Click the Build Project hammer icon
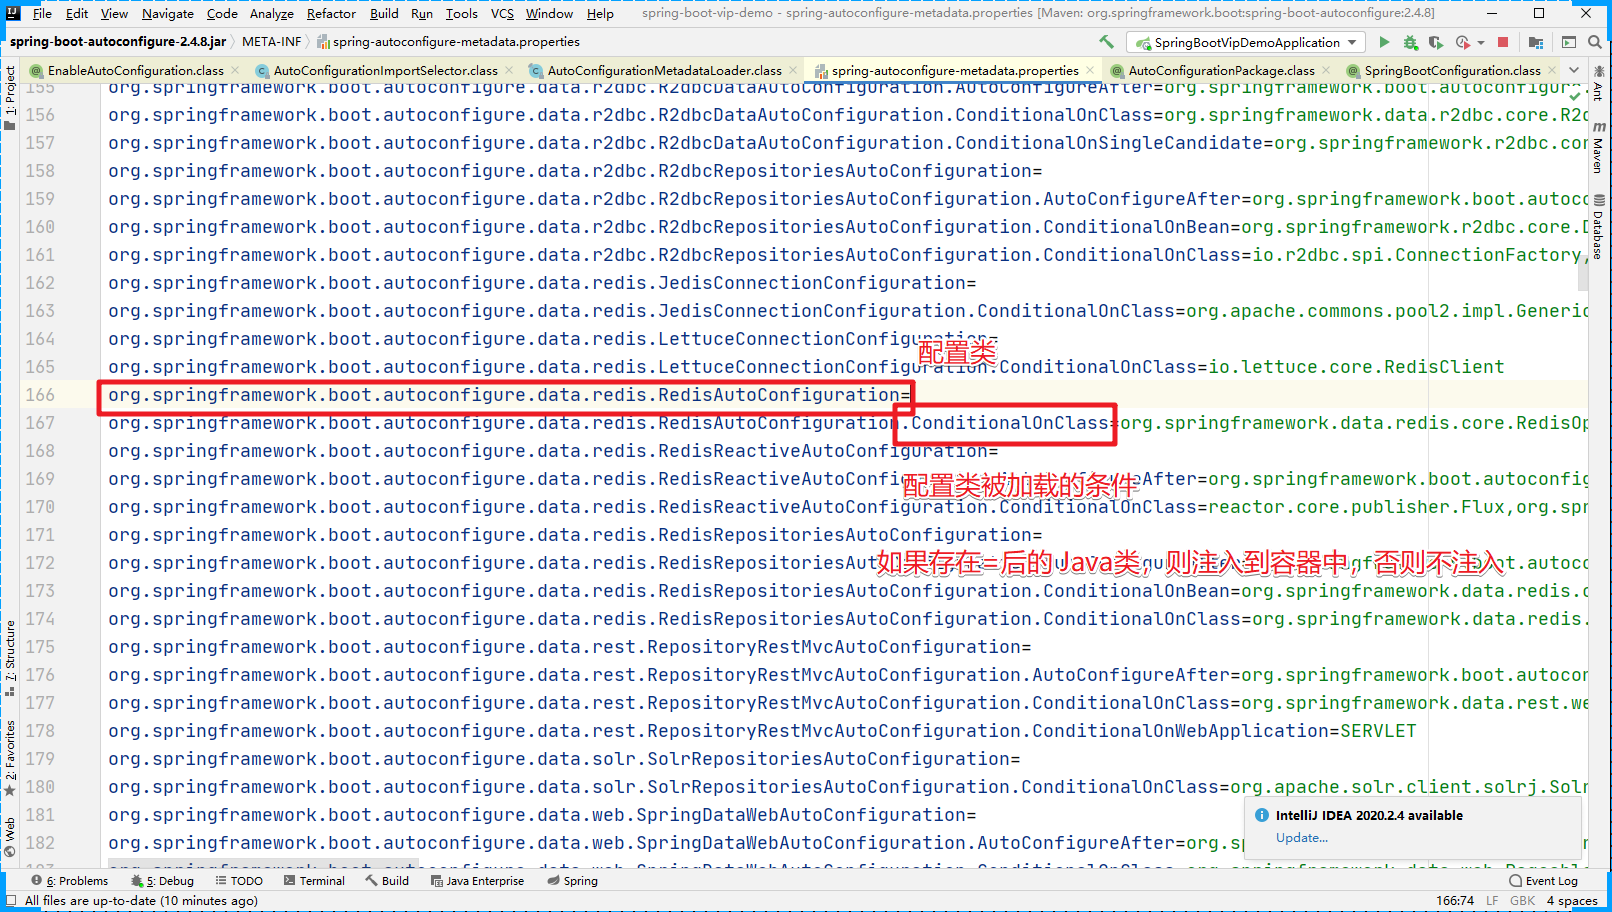The width and height of the screenshot is (1612, 912). click(1106, 42)
